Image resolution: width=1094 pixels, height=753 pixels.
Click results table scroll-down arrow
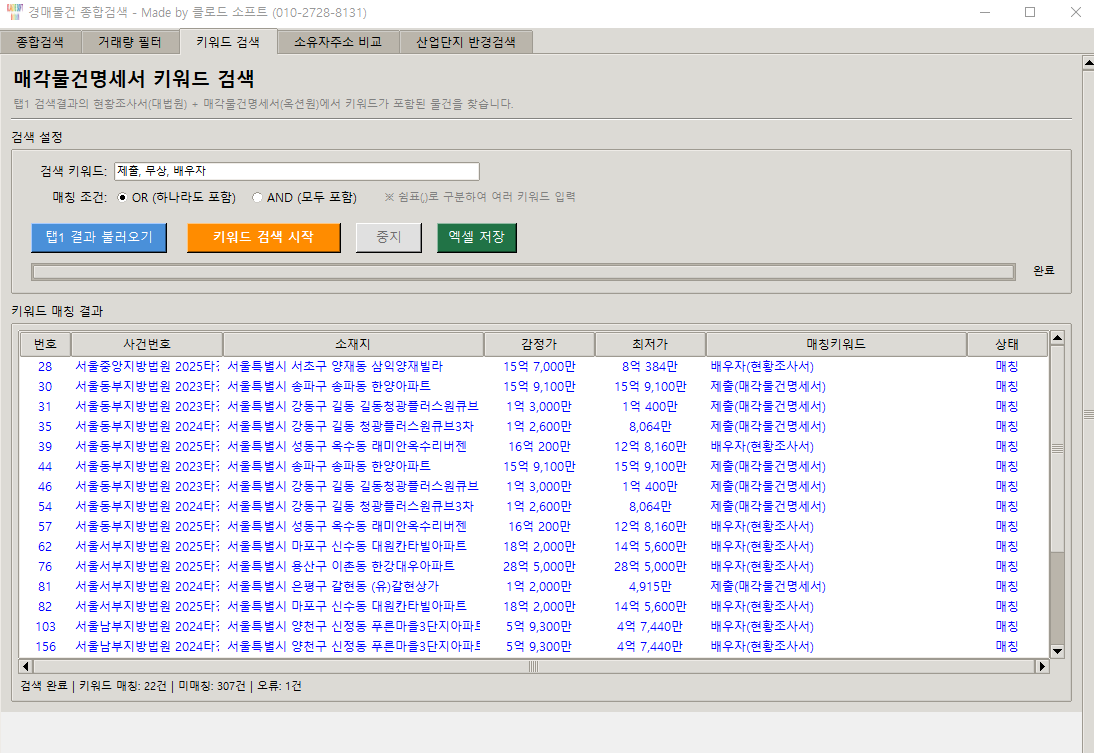(x=1056, y=649)
